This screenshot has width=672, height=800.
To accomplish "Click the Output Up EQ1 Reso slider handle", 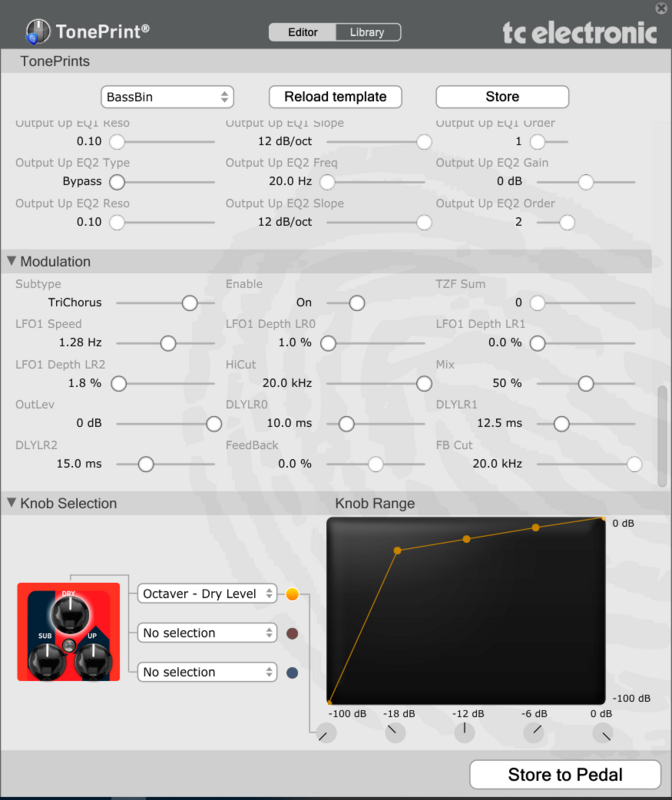I will click(x=117, y=142).
